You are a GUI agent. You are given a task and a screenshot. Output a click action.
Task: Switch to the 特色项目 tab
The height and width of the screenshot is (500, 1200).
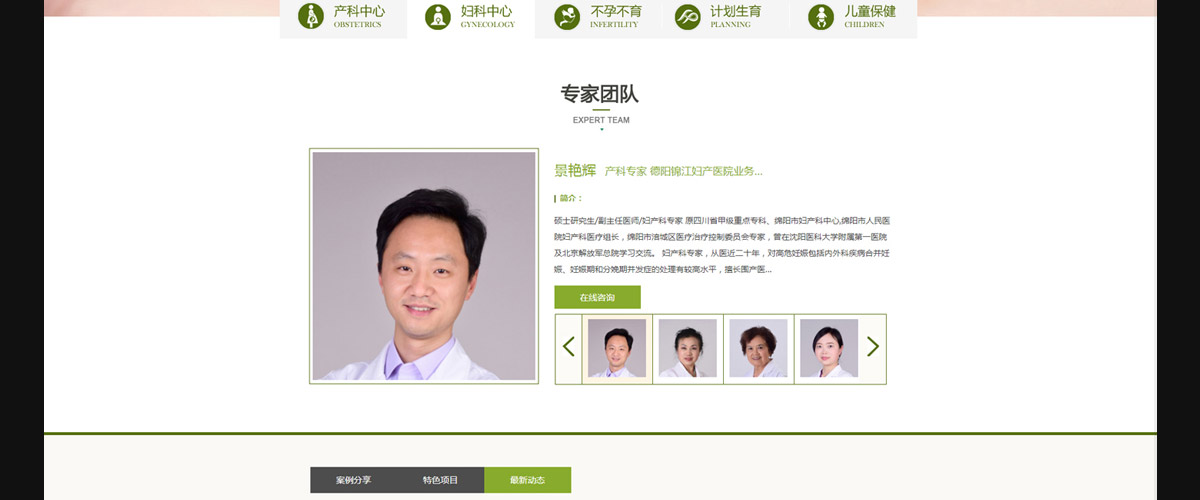click(x=440, y=480)
